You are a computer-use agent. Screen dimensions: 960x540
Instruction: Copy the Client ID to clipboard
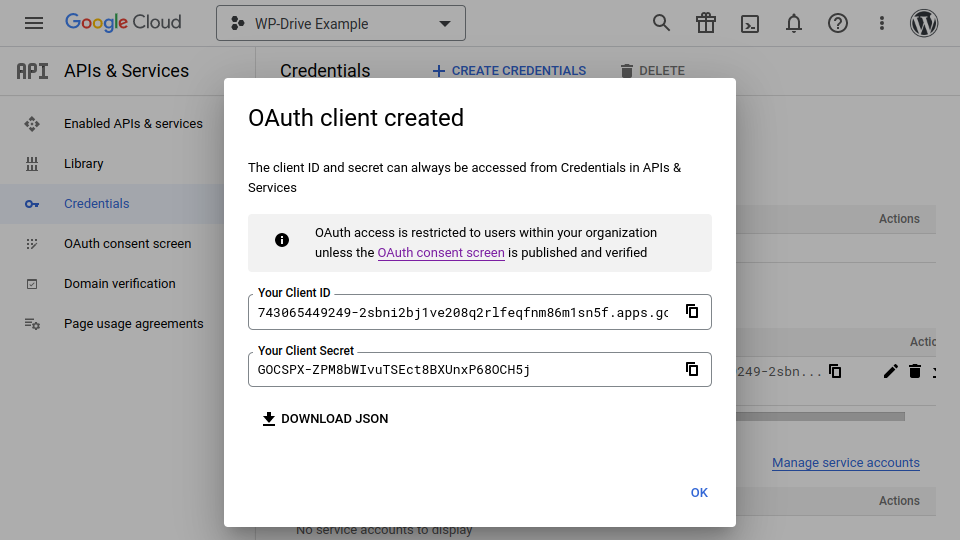691,311
